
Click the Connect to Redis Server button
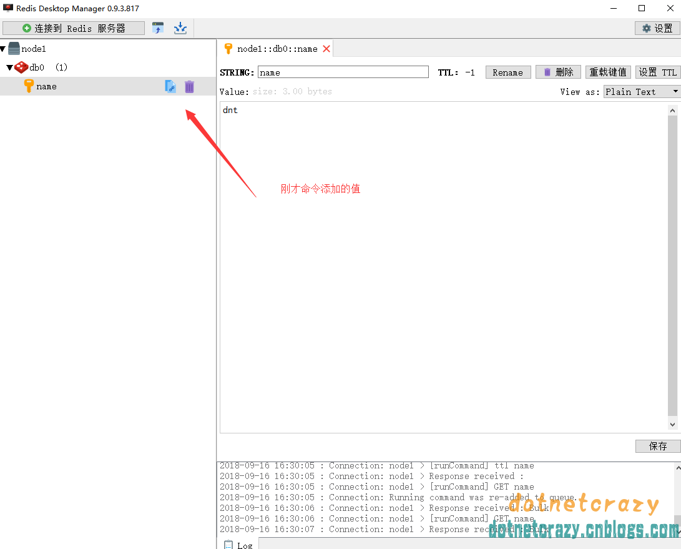[73, 28]
